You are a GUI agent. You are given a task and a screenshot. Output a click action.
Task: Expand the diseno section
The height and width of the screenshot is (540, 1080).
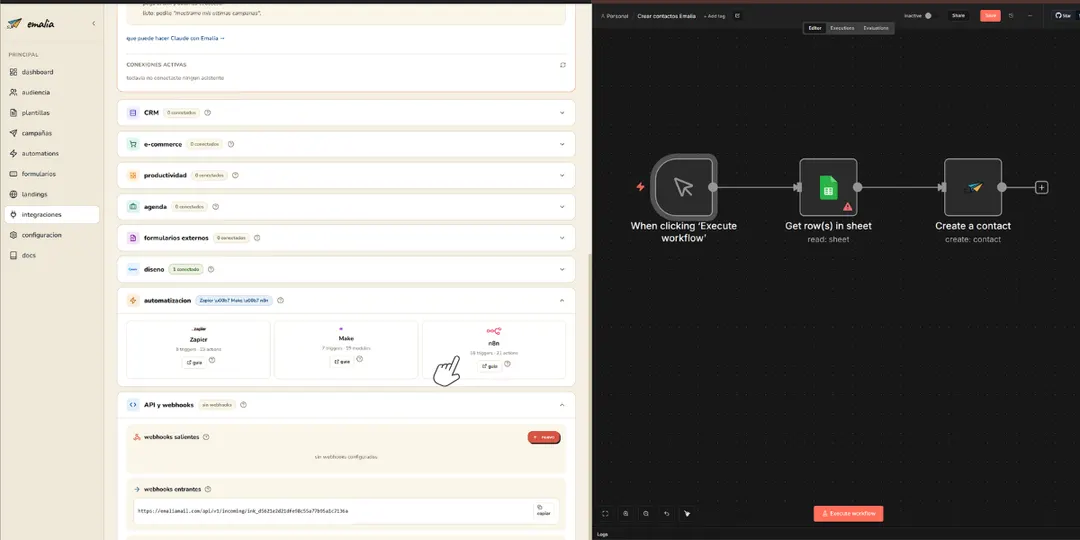click(x=562, y=269)
